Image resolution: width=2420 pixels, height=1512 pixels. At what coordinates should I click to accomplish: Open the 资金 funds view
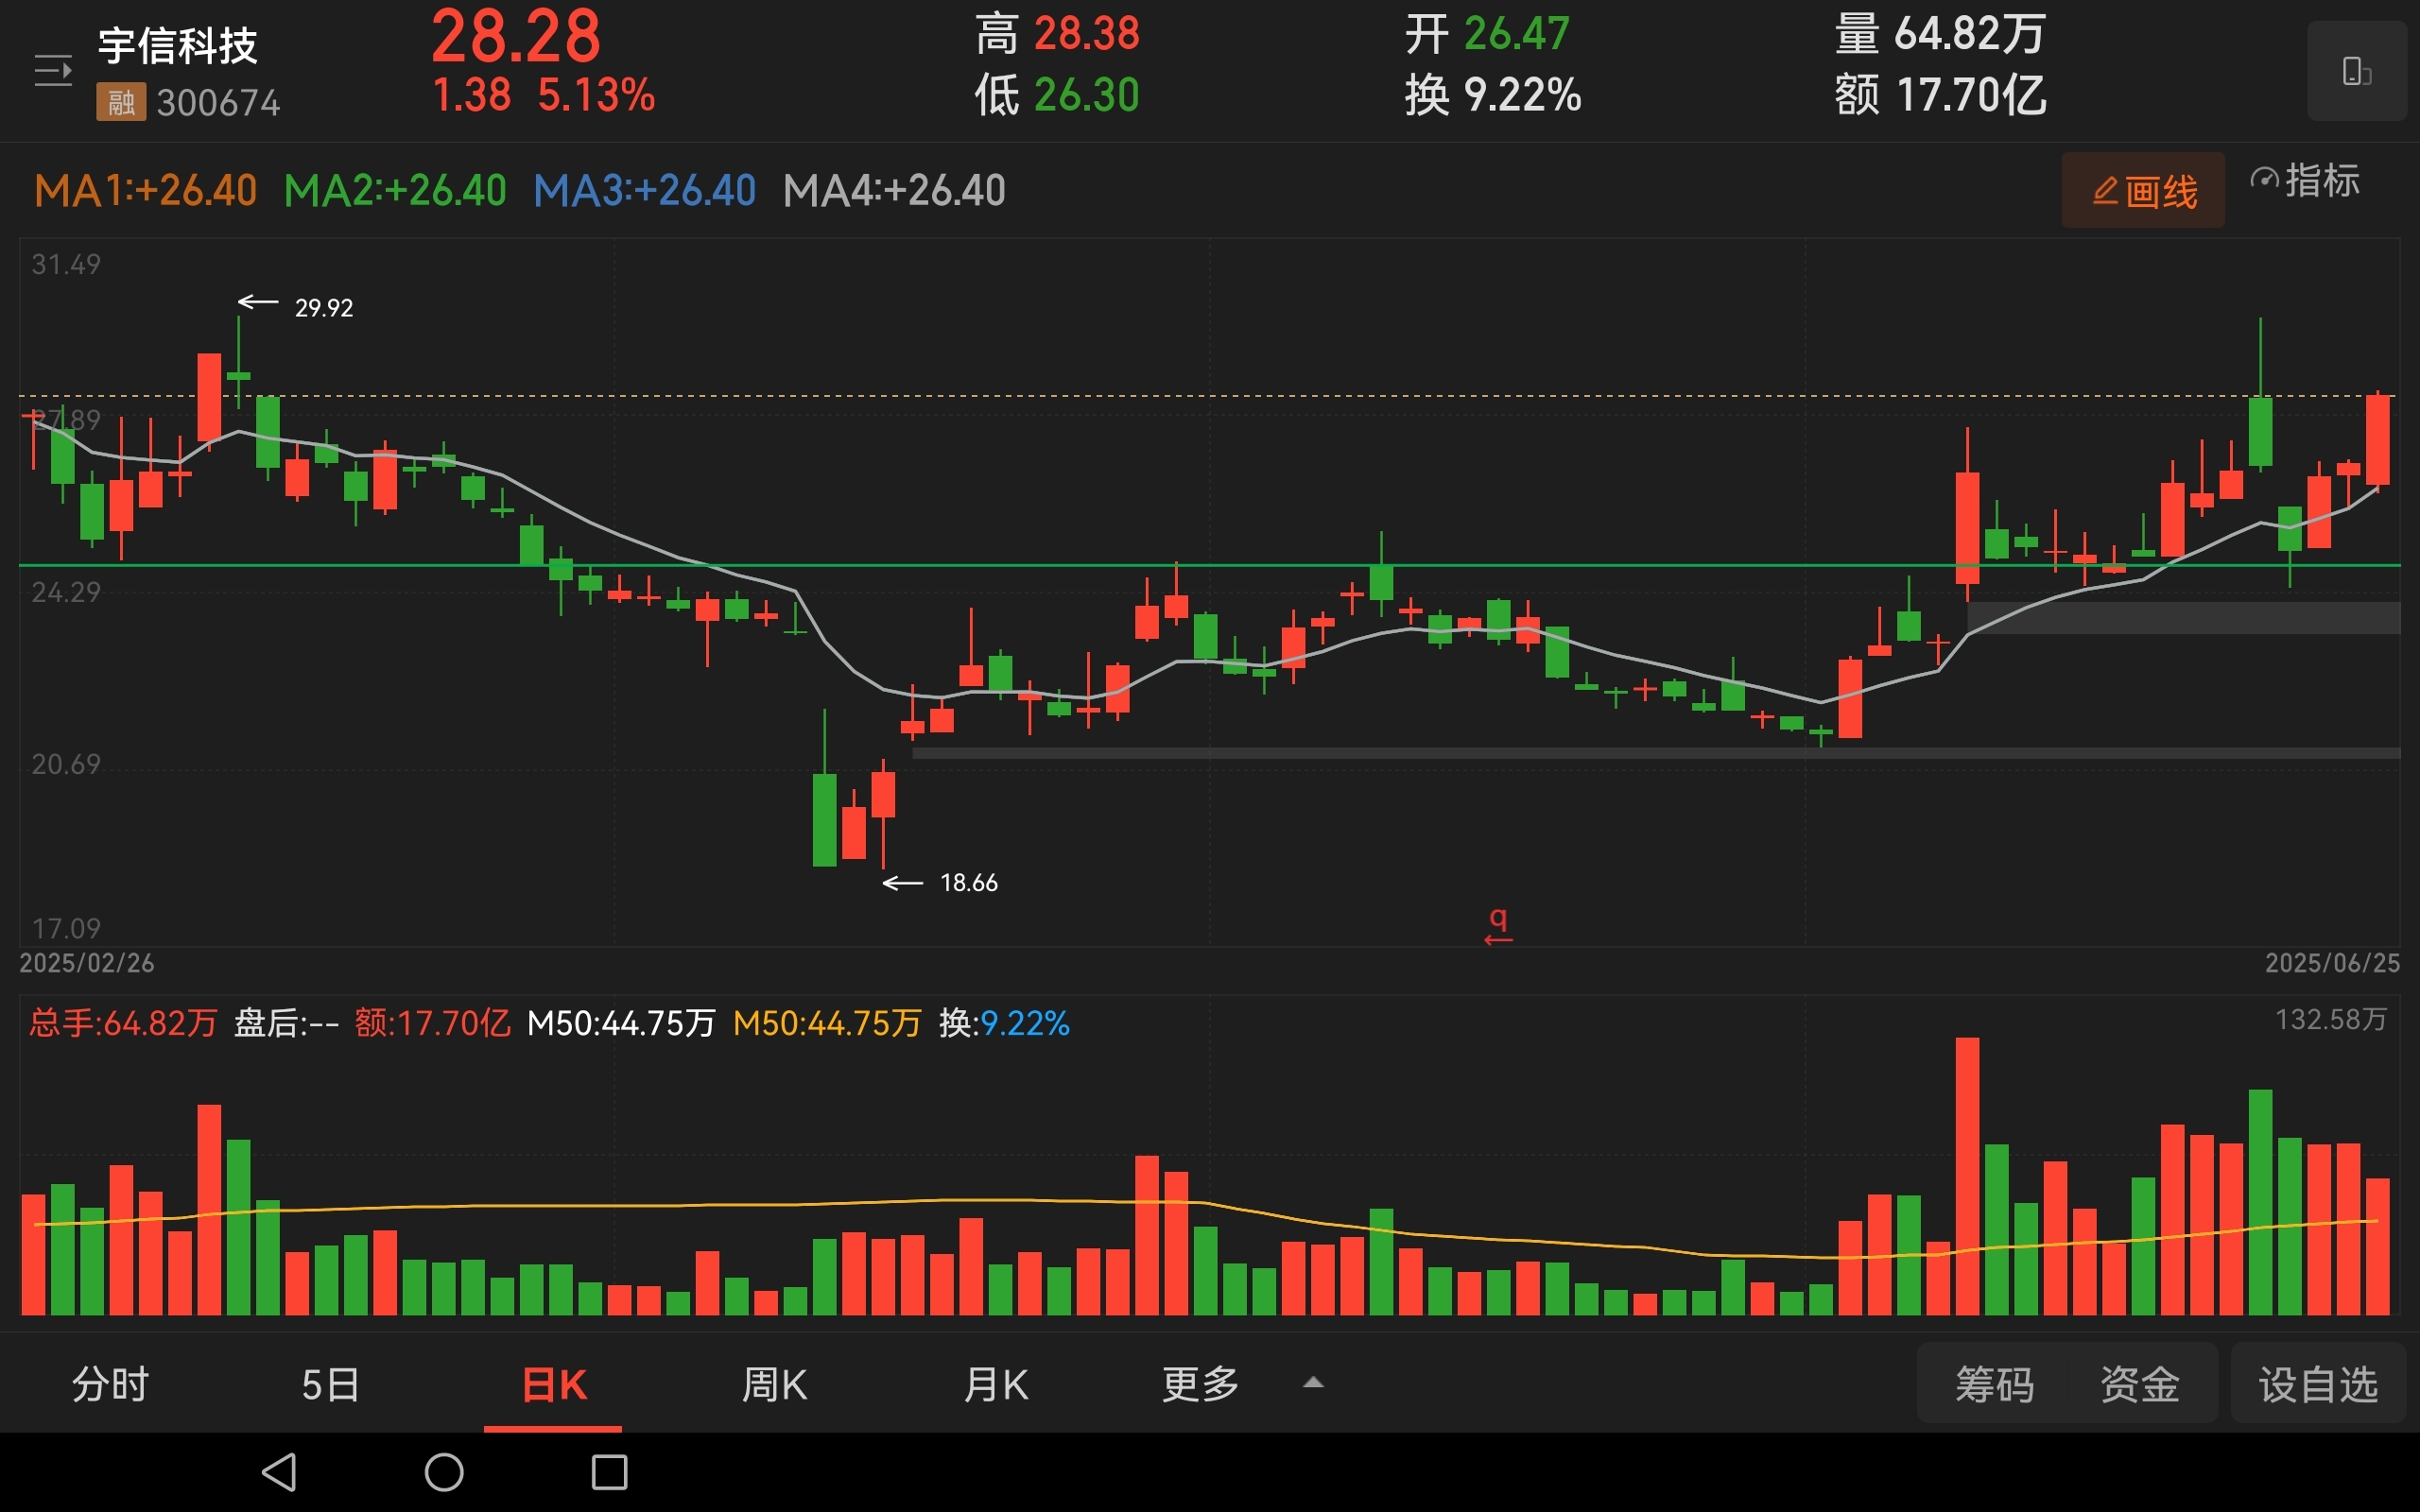pos(2139,1385)
